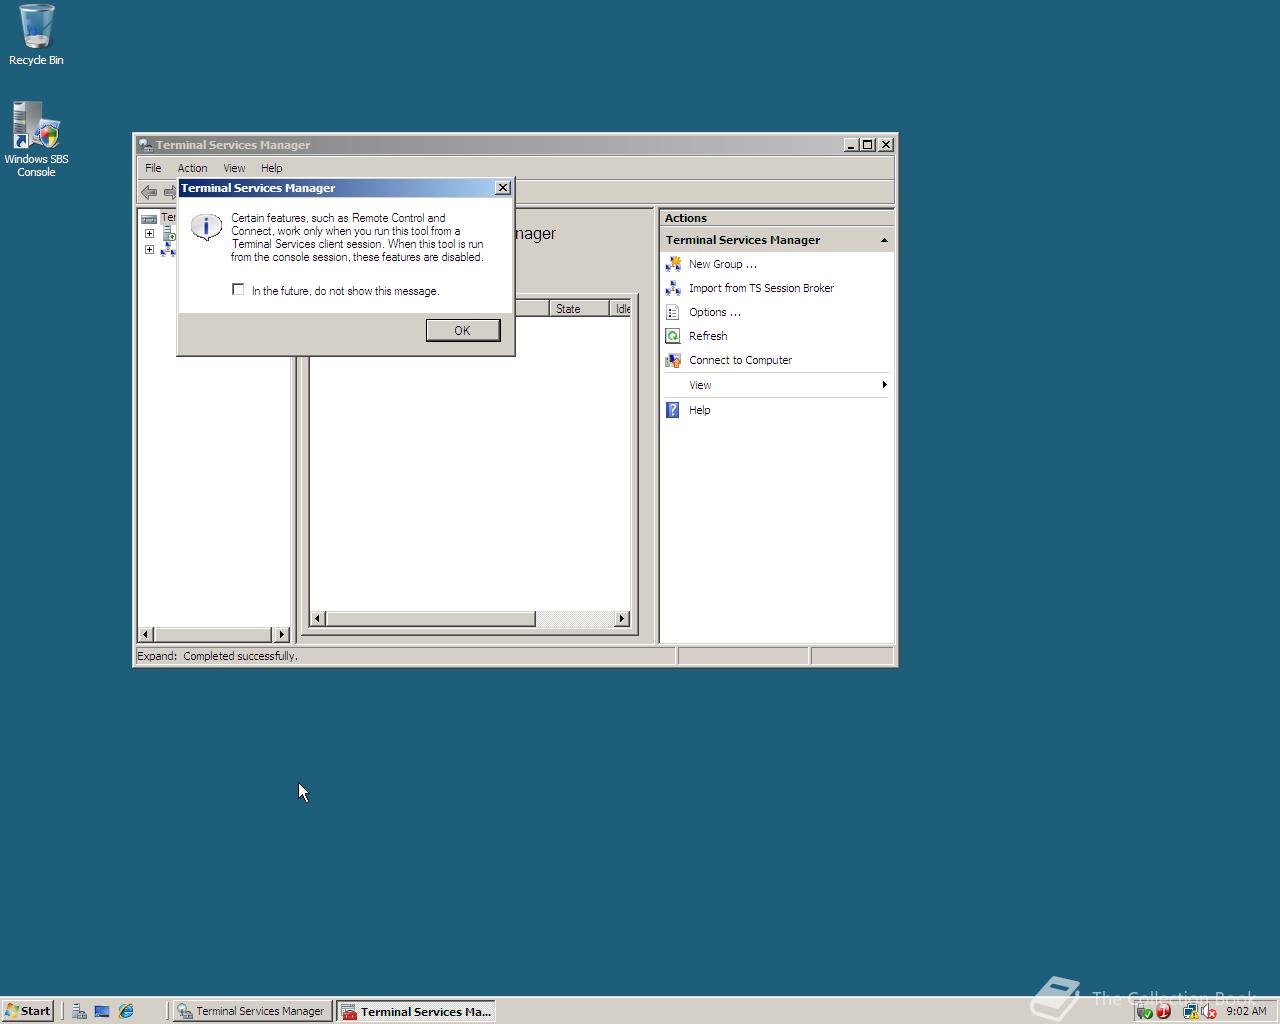This screenshot has width=1280, height=1024.
Task: Click the Show Desktop quick launch icon
Action: click(102, 1011)
